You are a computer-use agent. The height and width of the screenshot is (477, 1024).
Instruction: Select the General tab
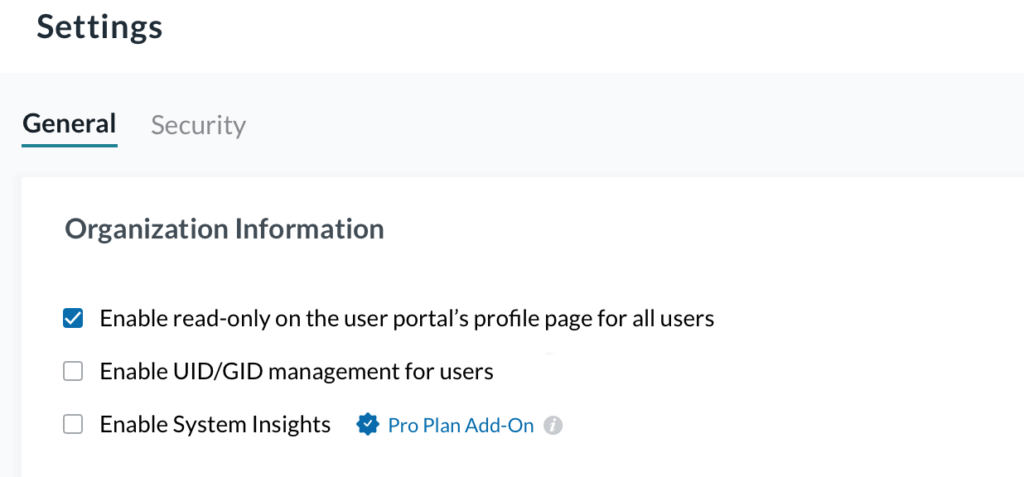pos(69,124)
